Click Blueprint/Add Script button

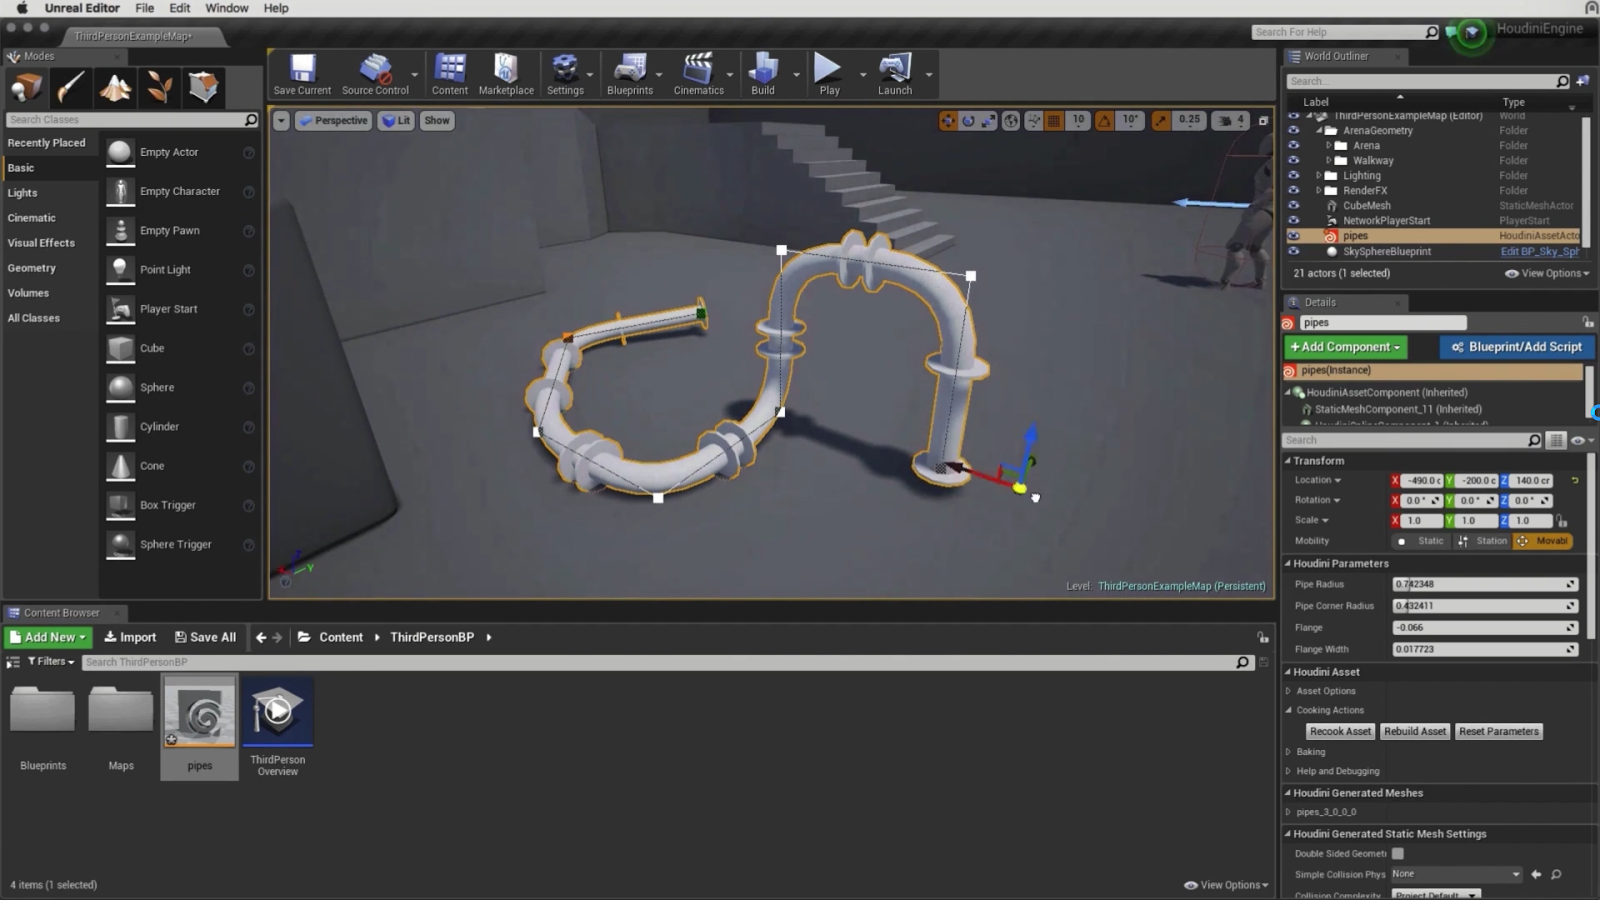1517,347
